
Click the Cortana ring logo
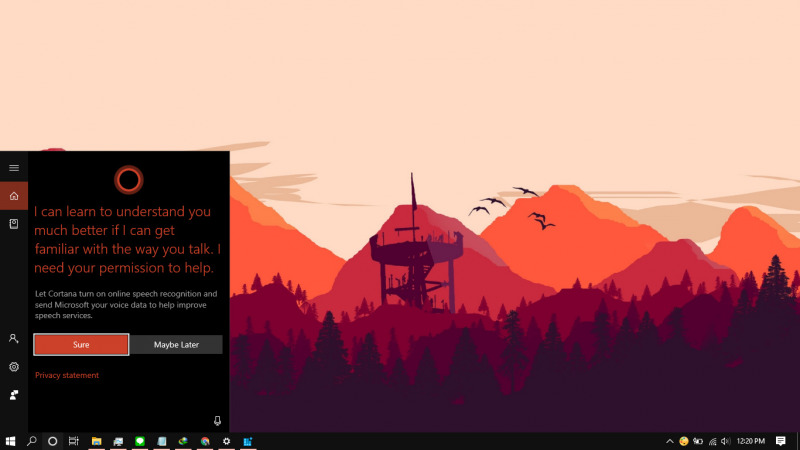pos(129,180)
